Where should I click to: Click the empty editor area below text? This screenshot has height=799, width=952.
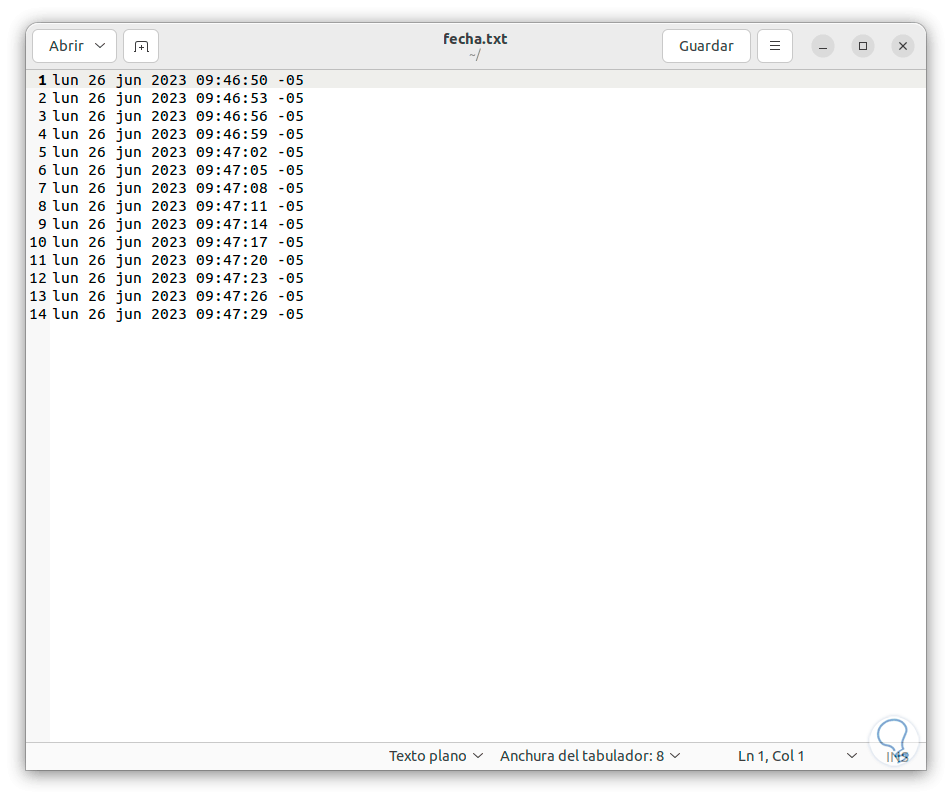tap(488, 531)
